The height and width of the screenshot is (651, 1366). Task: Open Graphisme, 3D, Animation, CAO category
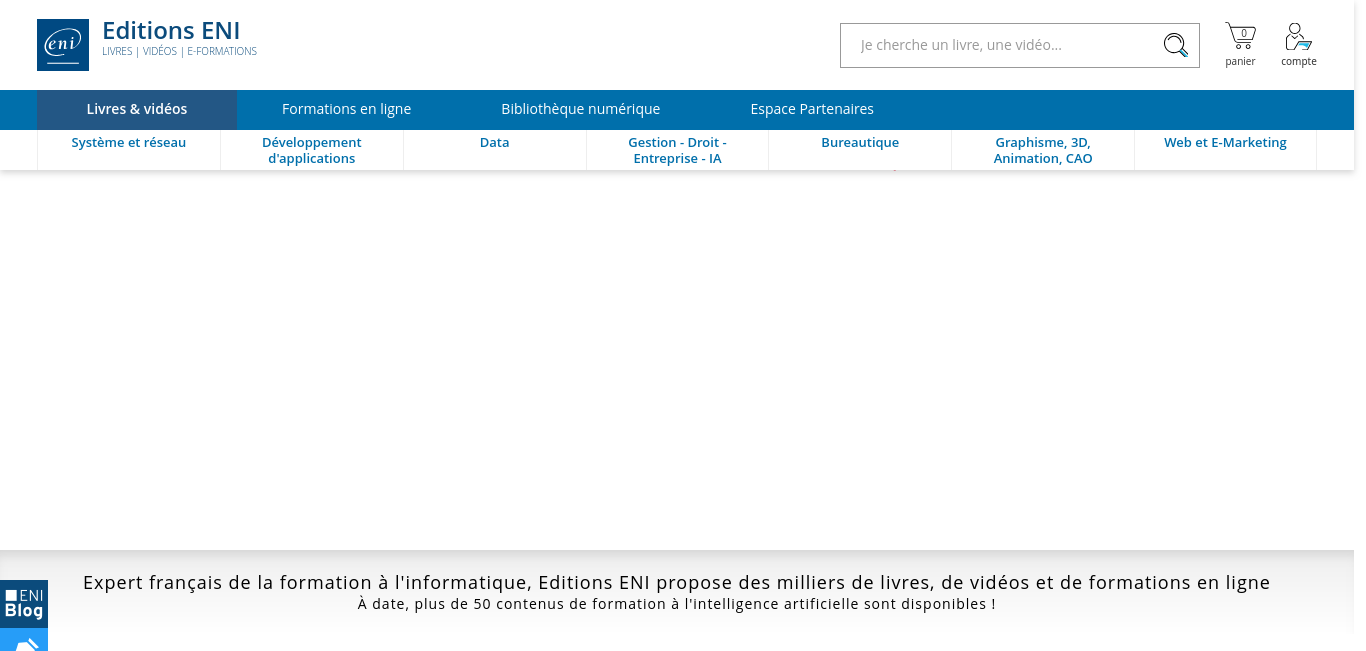point(1043,150)
